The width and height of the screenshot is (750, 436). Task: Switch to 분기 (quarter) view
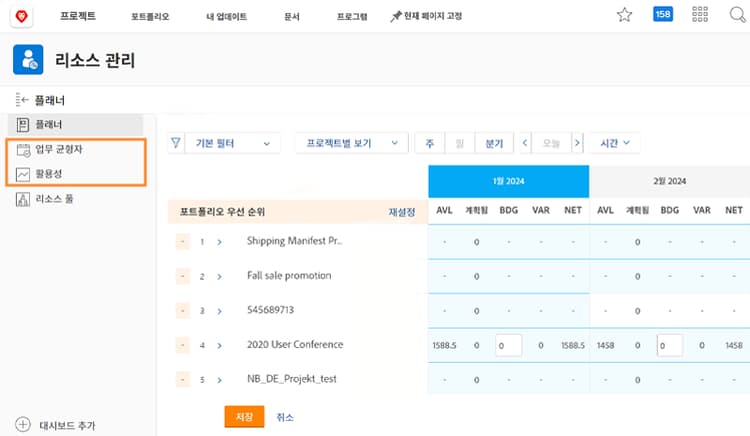(x=494, y=143)
